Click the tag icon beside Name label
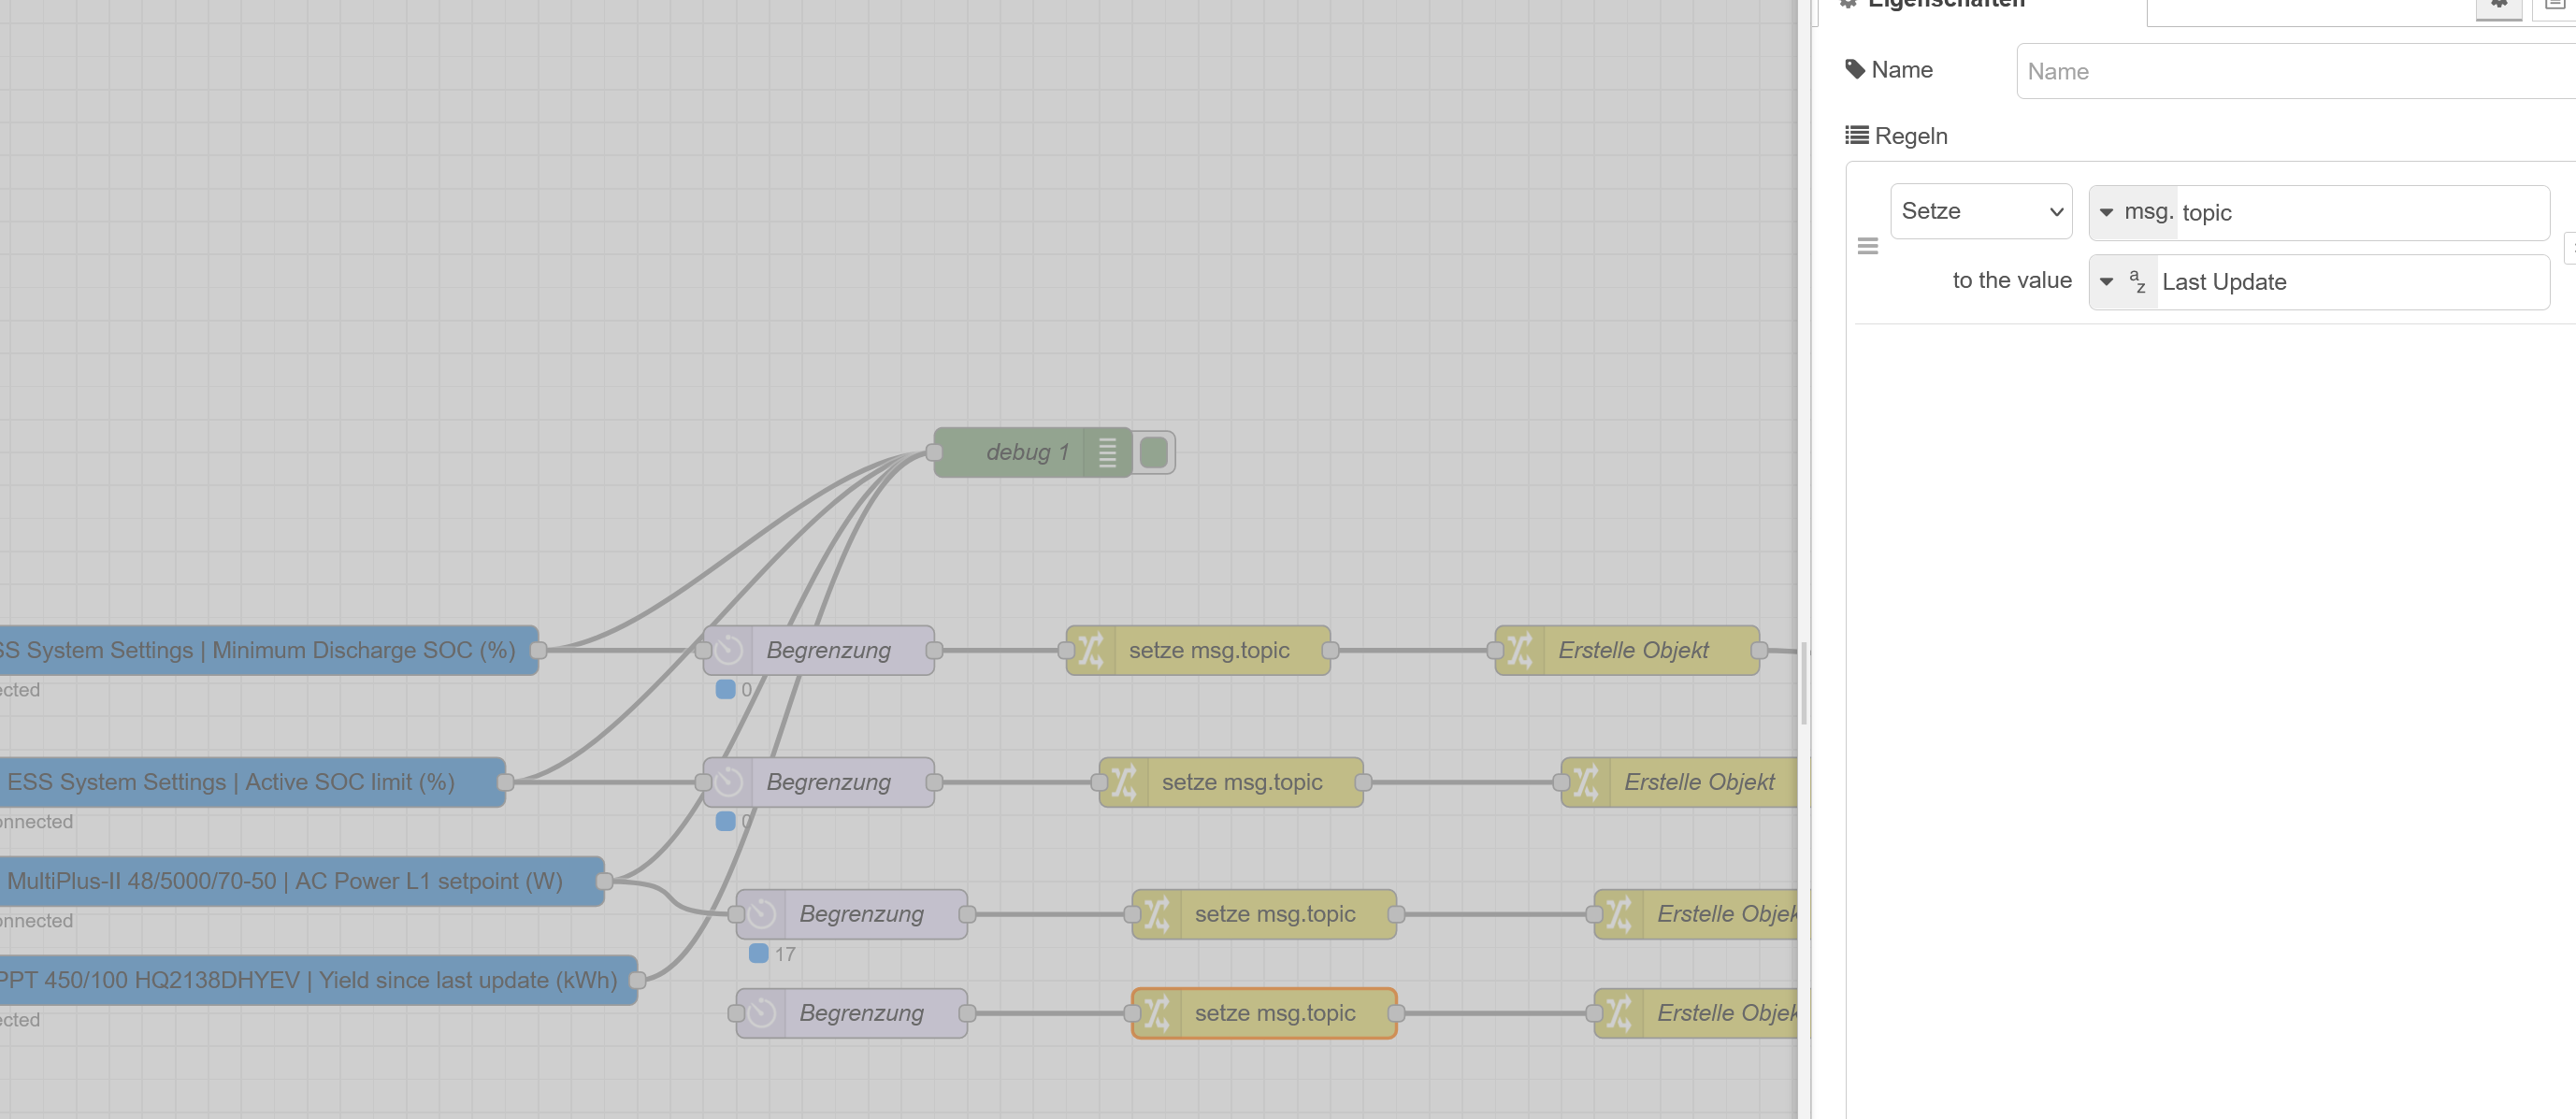The width and height of the screenshot is (2576, 1119). (1855, 70)
